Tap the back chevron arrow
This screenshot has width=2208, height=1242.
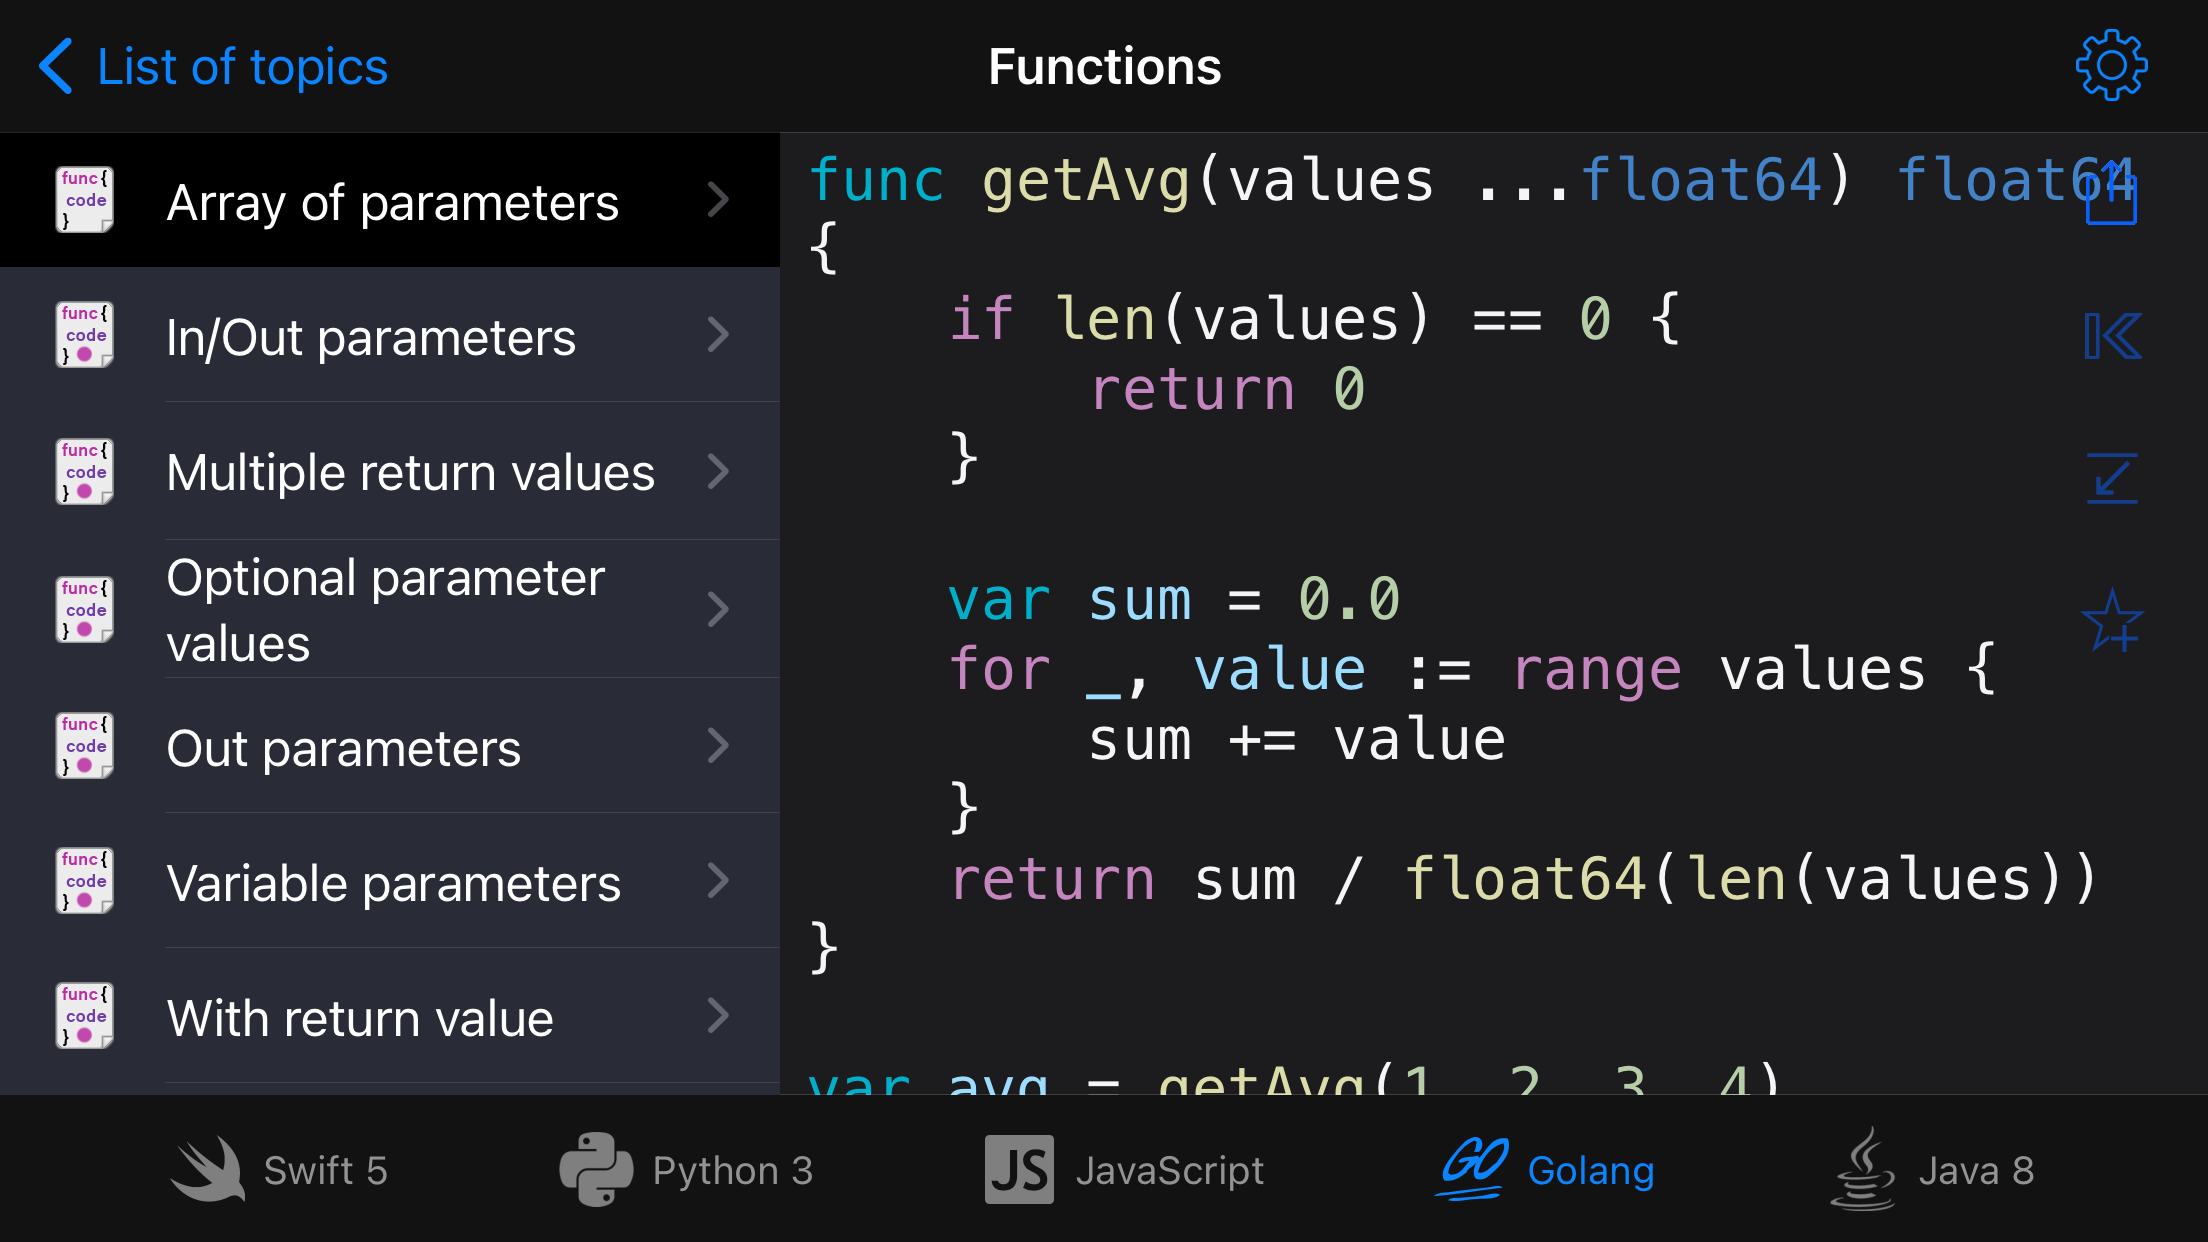click(56, 66)
